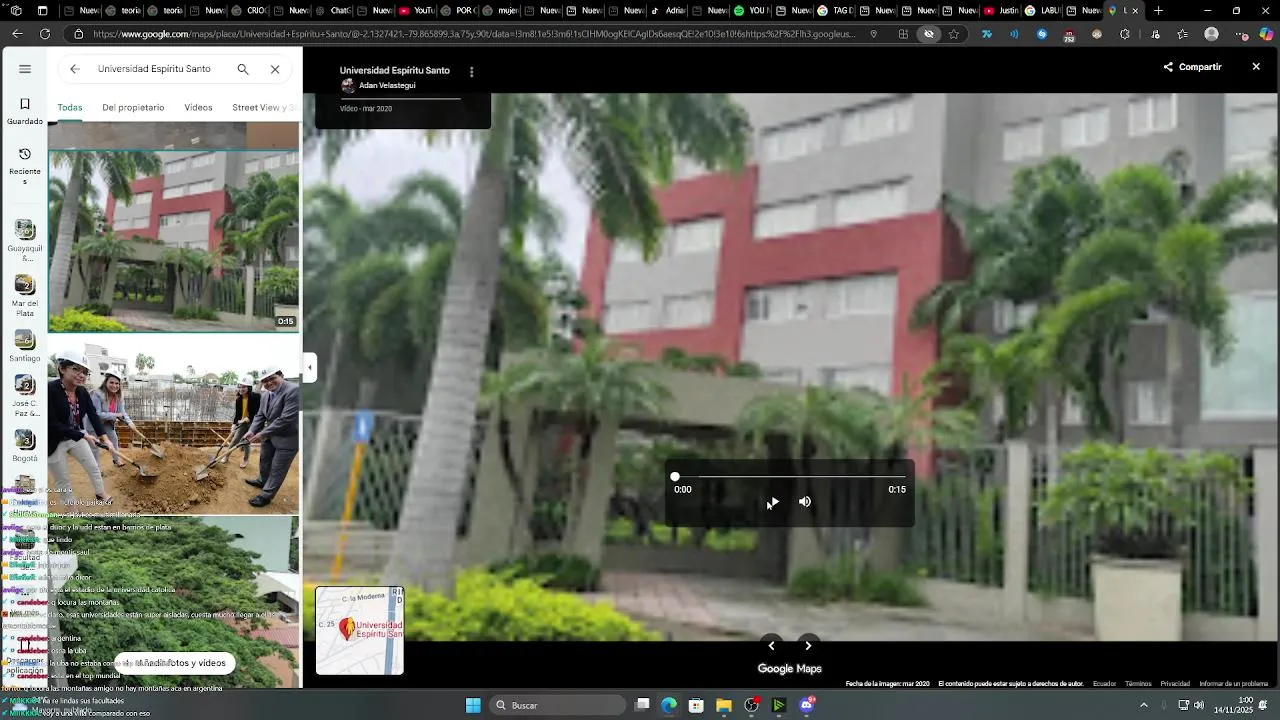Select the Videos tab
1280x720 pixels.
tap(198, 107)
